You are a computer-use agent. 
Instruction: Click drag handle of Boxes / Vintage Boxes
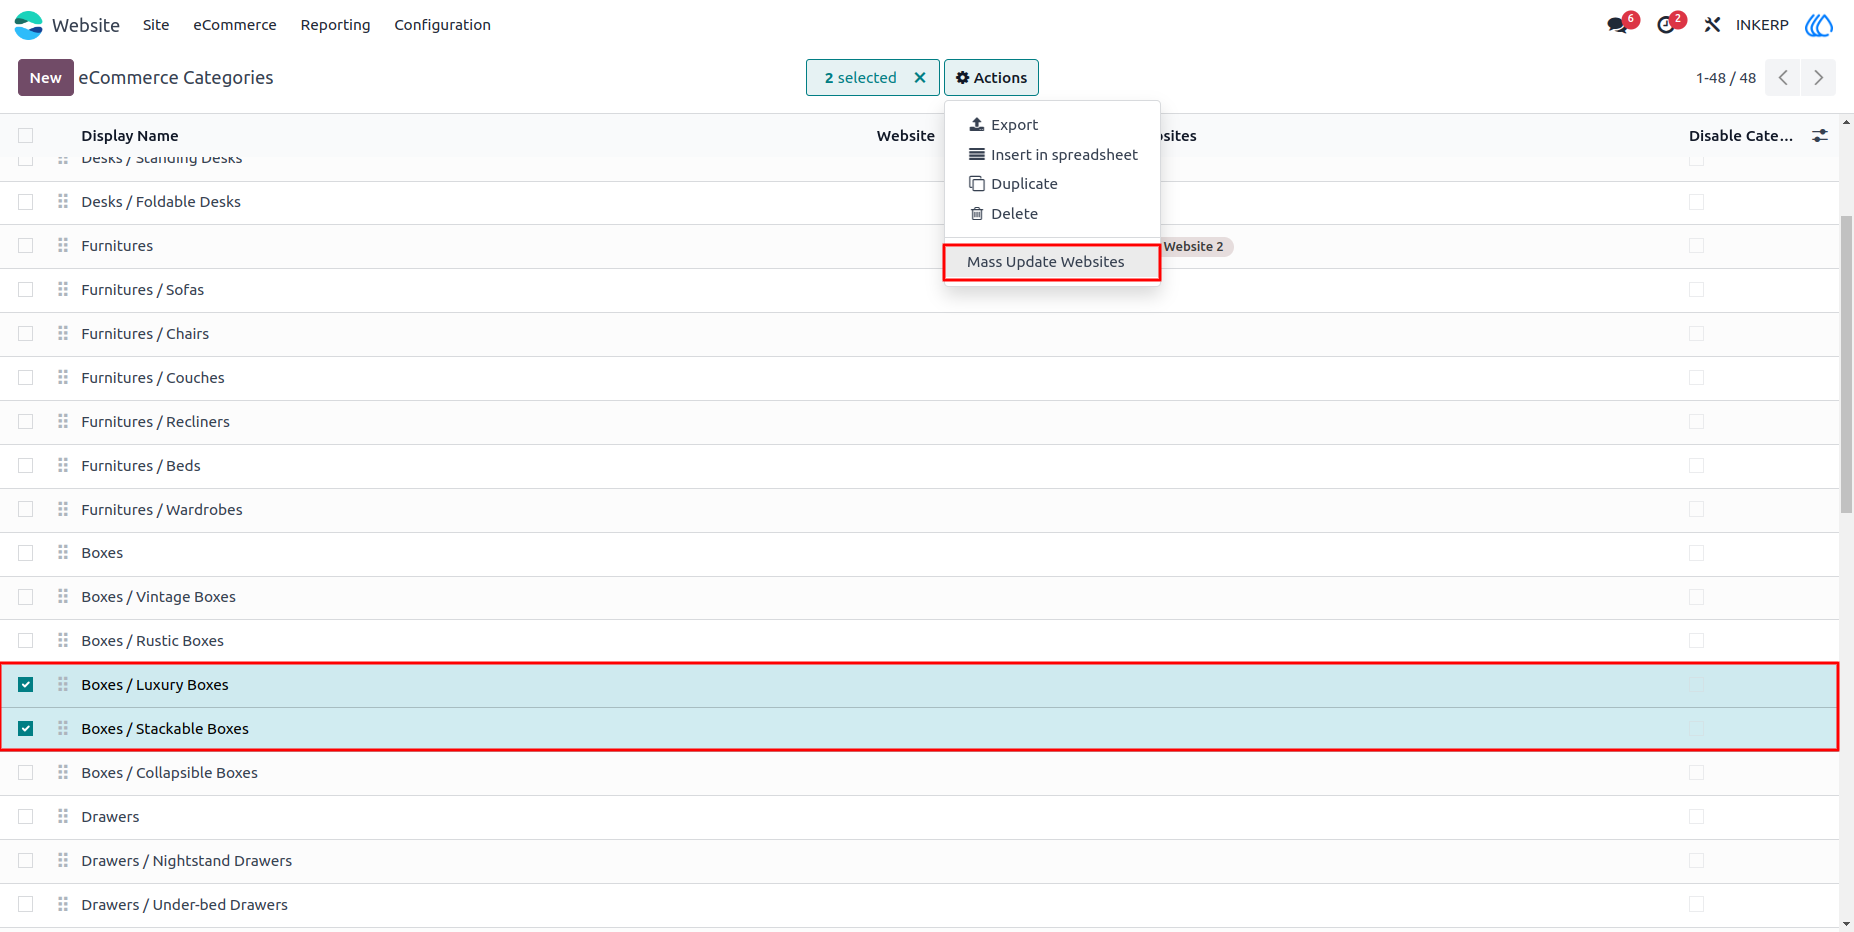click(x=63, y=596)
